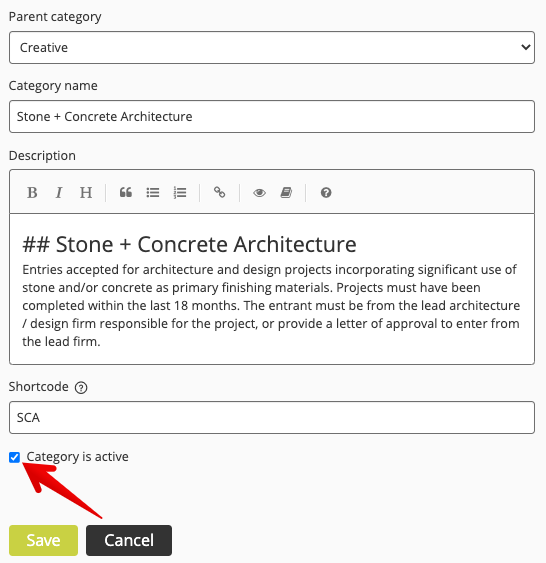Open the Parent category dropdown
546x563 pixels.
272,47
